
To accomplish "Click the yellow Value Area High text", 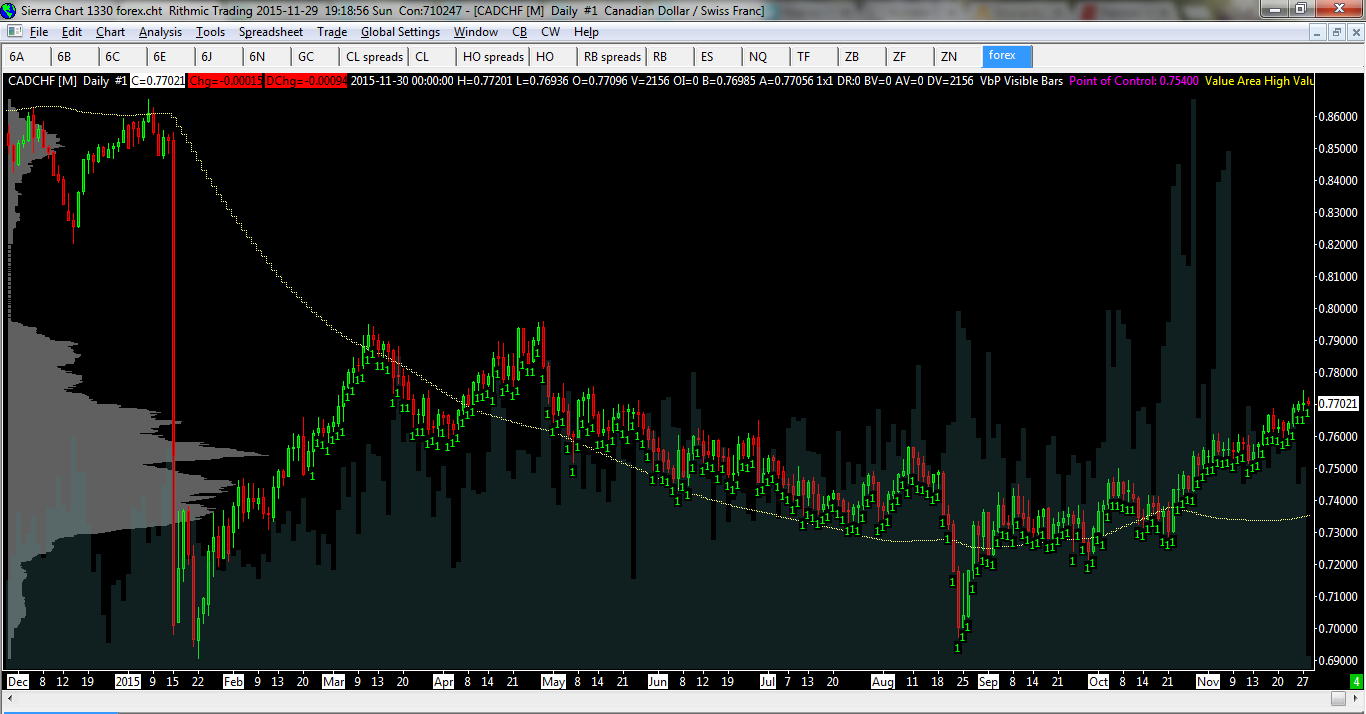I will pyautogui.click(x=1260, y=81).
